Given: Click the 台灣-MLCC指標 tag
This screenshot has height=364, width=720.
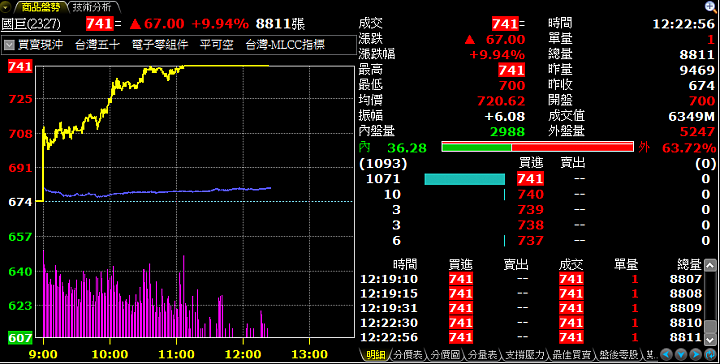Looking at the screenshot, I should click(285, 45).
